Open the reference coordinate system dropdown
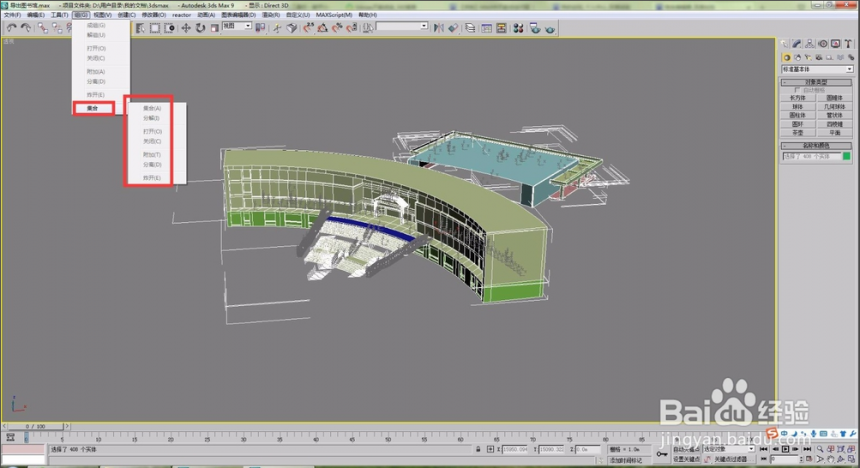This screenshot has height=468, width=860. coord(236,26)
